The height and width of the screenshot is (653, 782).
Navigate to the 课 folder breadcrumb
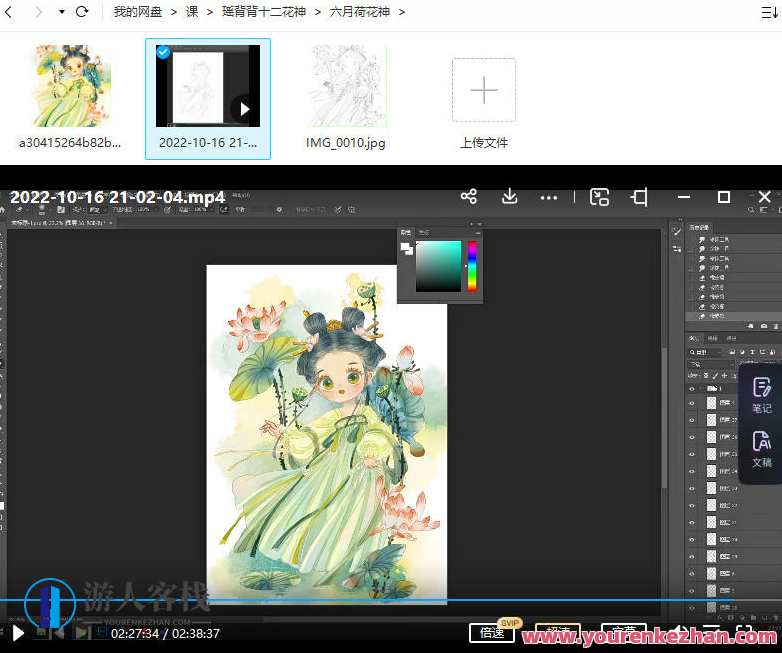(x=192, y=11)
